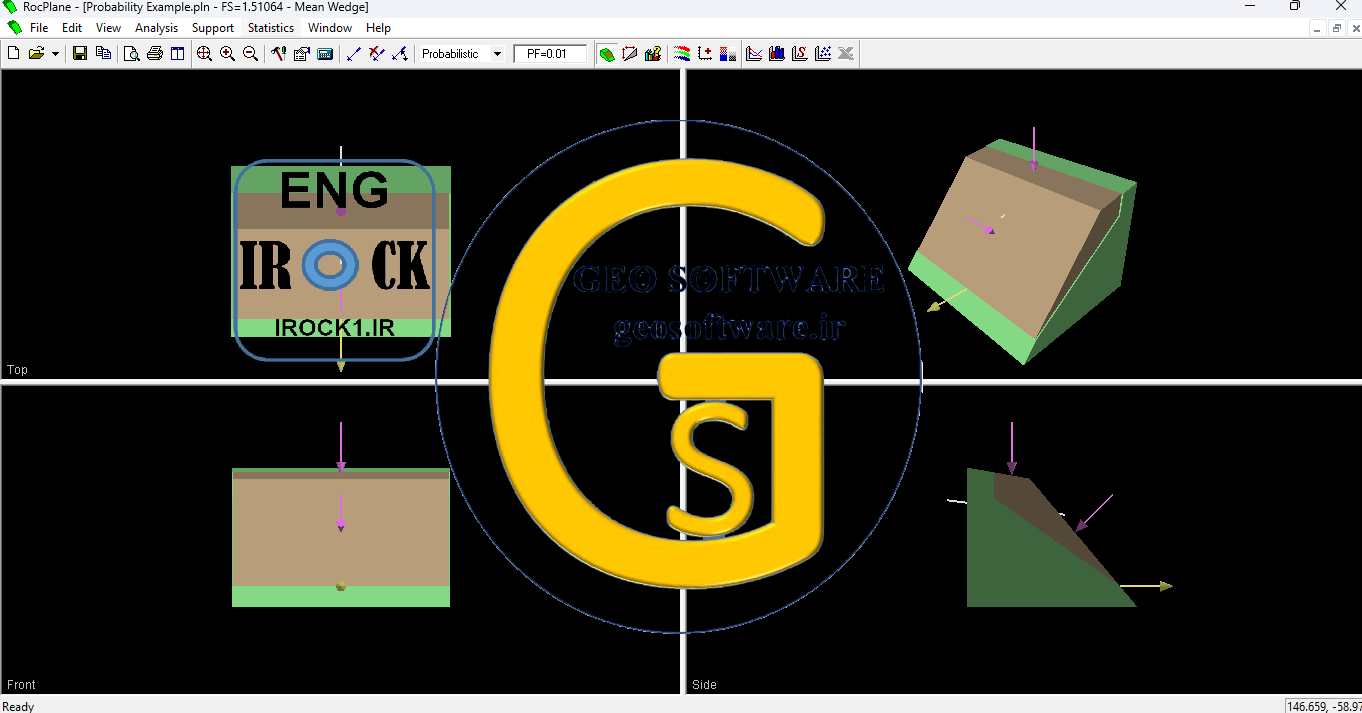Image resolution: width=1362 pixels, height=713 pixels.
Task: Open the Sensitivity Analysis colored curves icon
Action: 682,53
